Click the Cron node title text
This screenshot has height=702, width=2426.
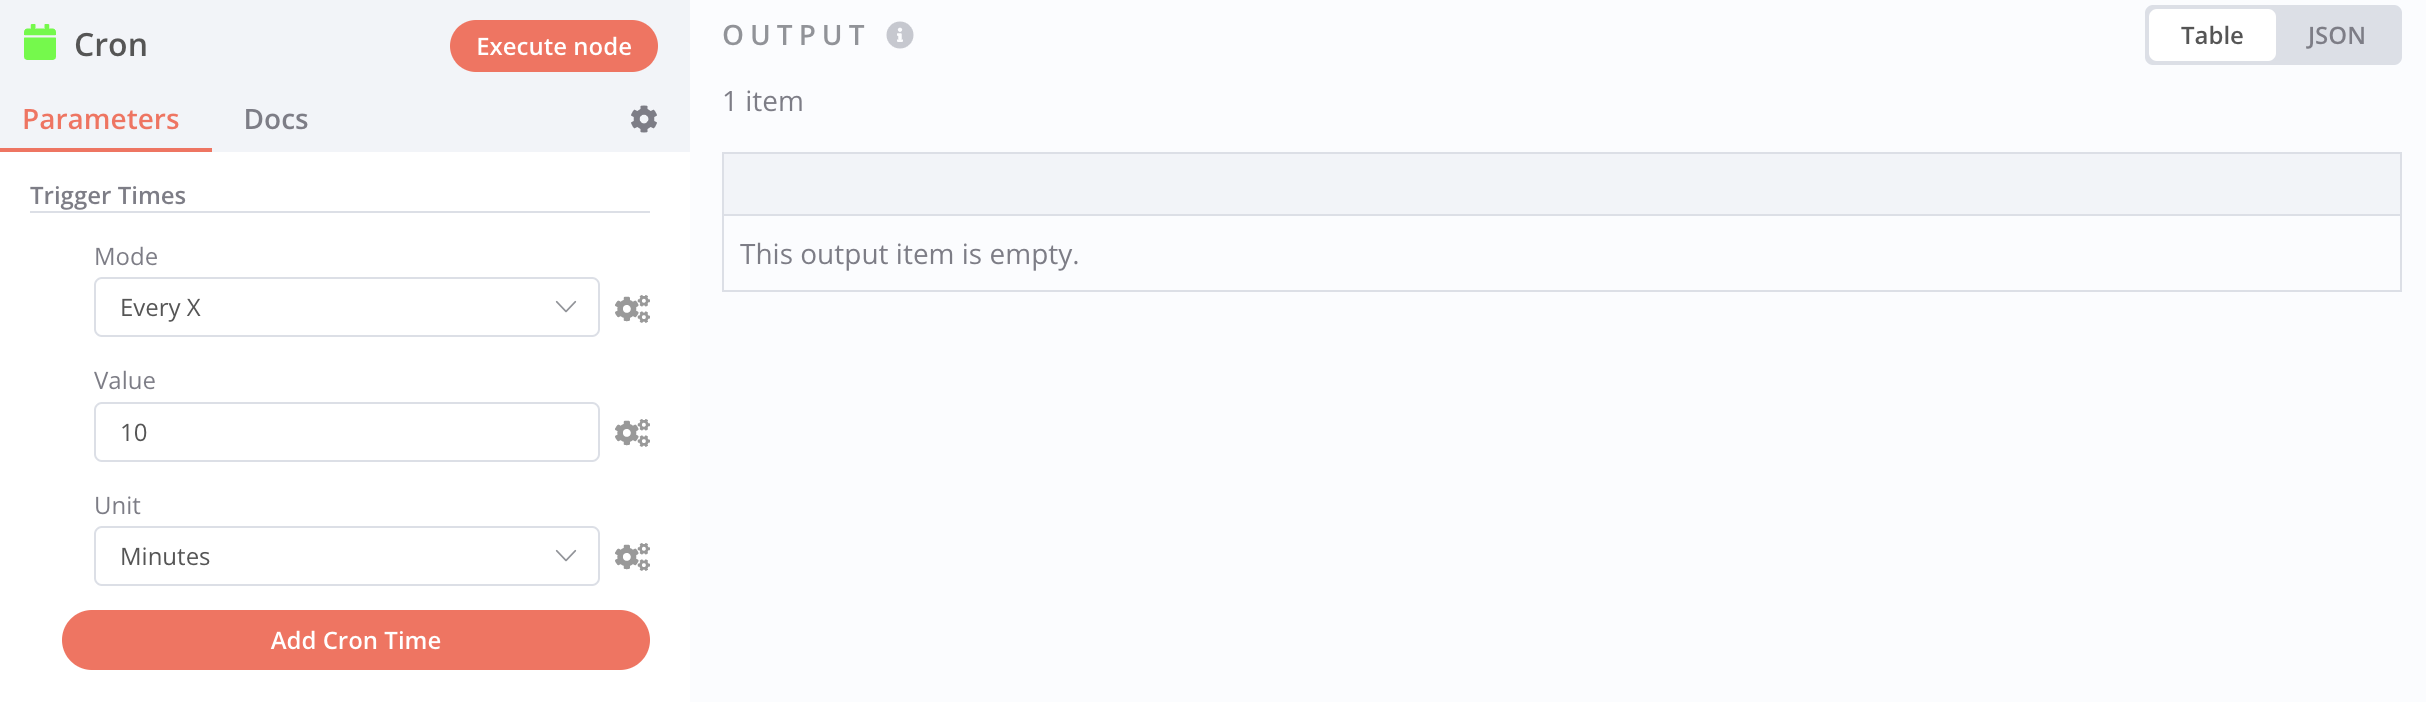tap(111, 45)
